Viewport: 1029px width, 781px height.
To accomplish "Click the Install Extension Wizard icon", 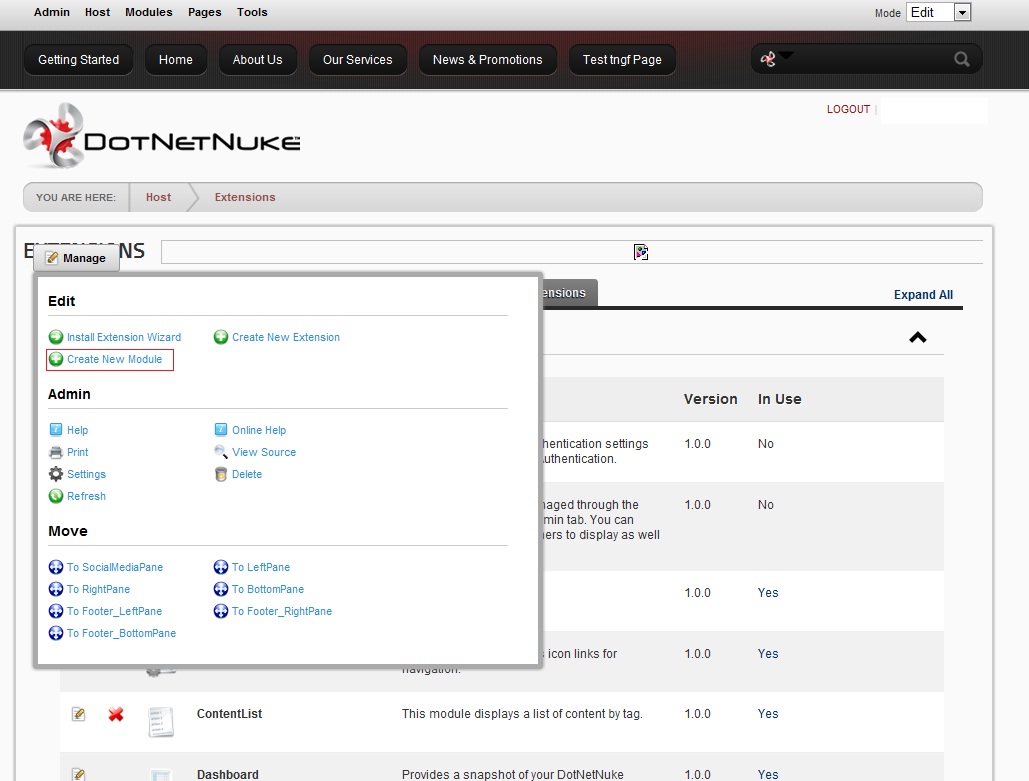I will tap(57, 337).
